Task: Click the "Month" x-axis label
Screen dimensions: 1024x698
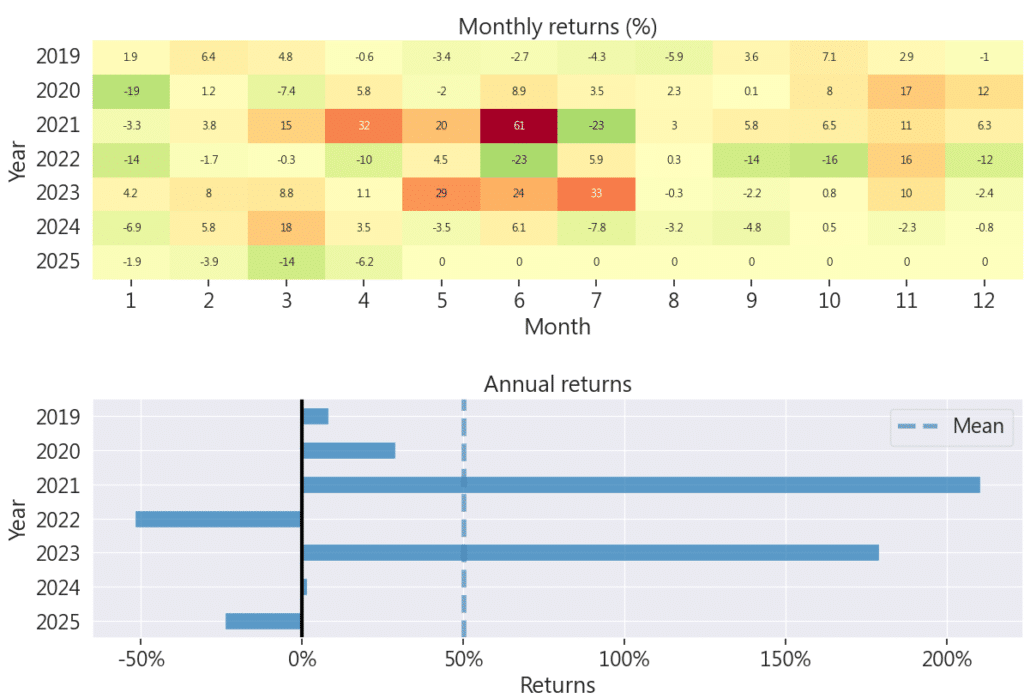Action: click(557, 326)
